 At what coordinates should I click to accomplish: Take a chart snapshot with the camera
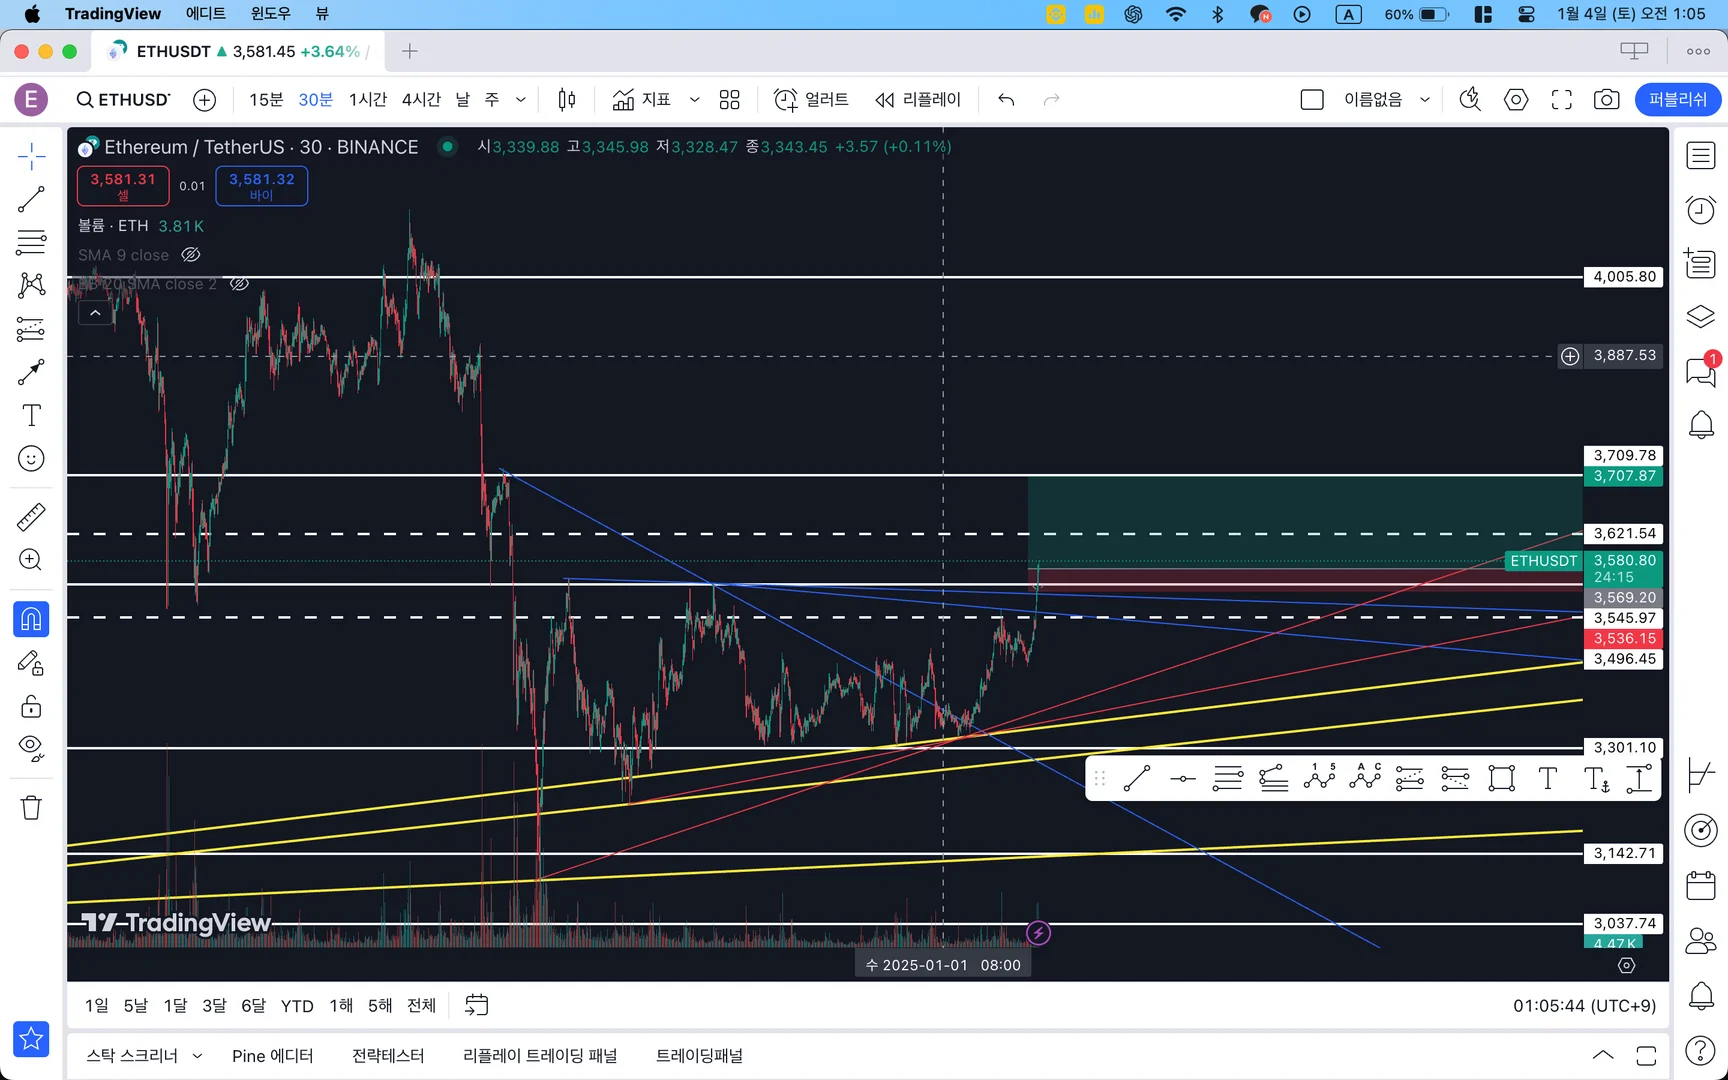point(1606,99)
